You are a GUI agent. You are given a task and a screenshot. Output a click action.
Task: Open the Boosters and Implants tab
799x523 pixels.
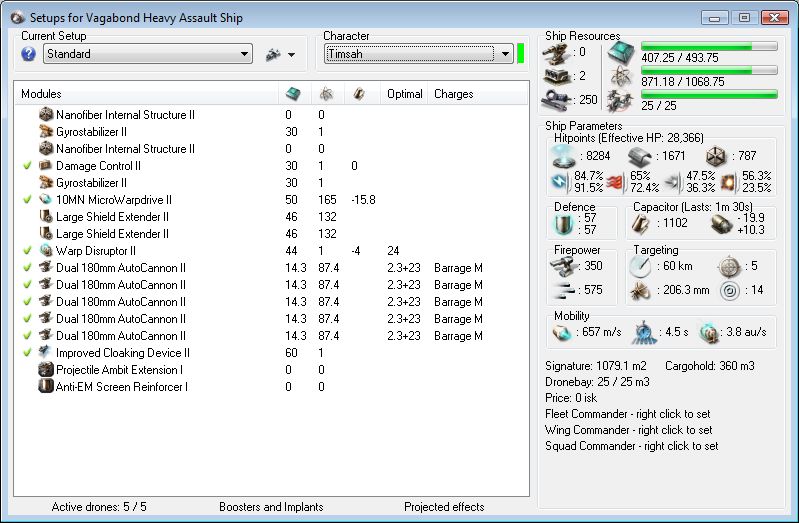tap(271, 507)
